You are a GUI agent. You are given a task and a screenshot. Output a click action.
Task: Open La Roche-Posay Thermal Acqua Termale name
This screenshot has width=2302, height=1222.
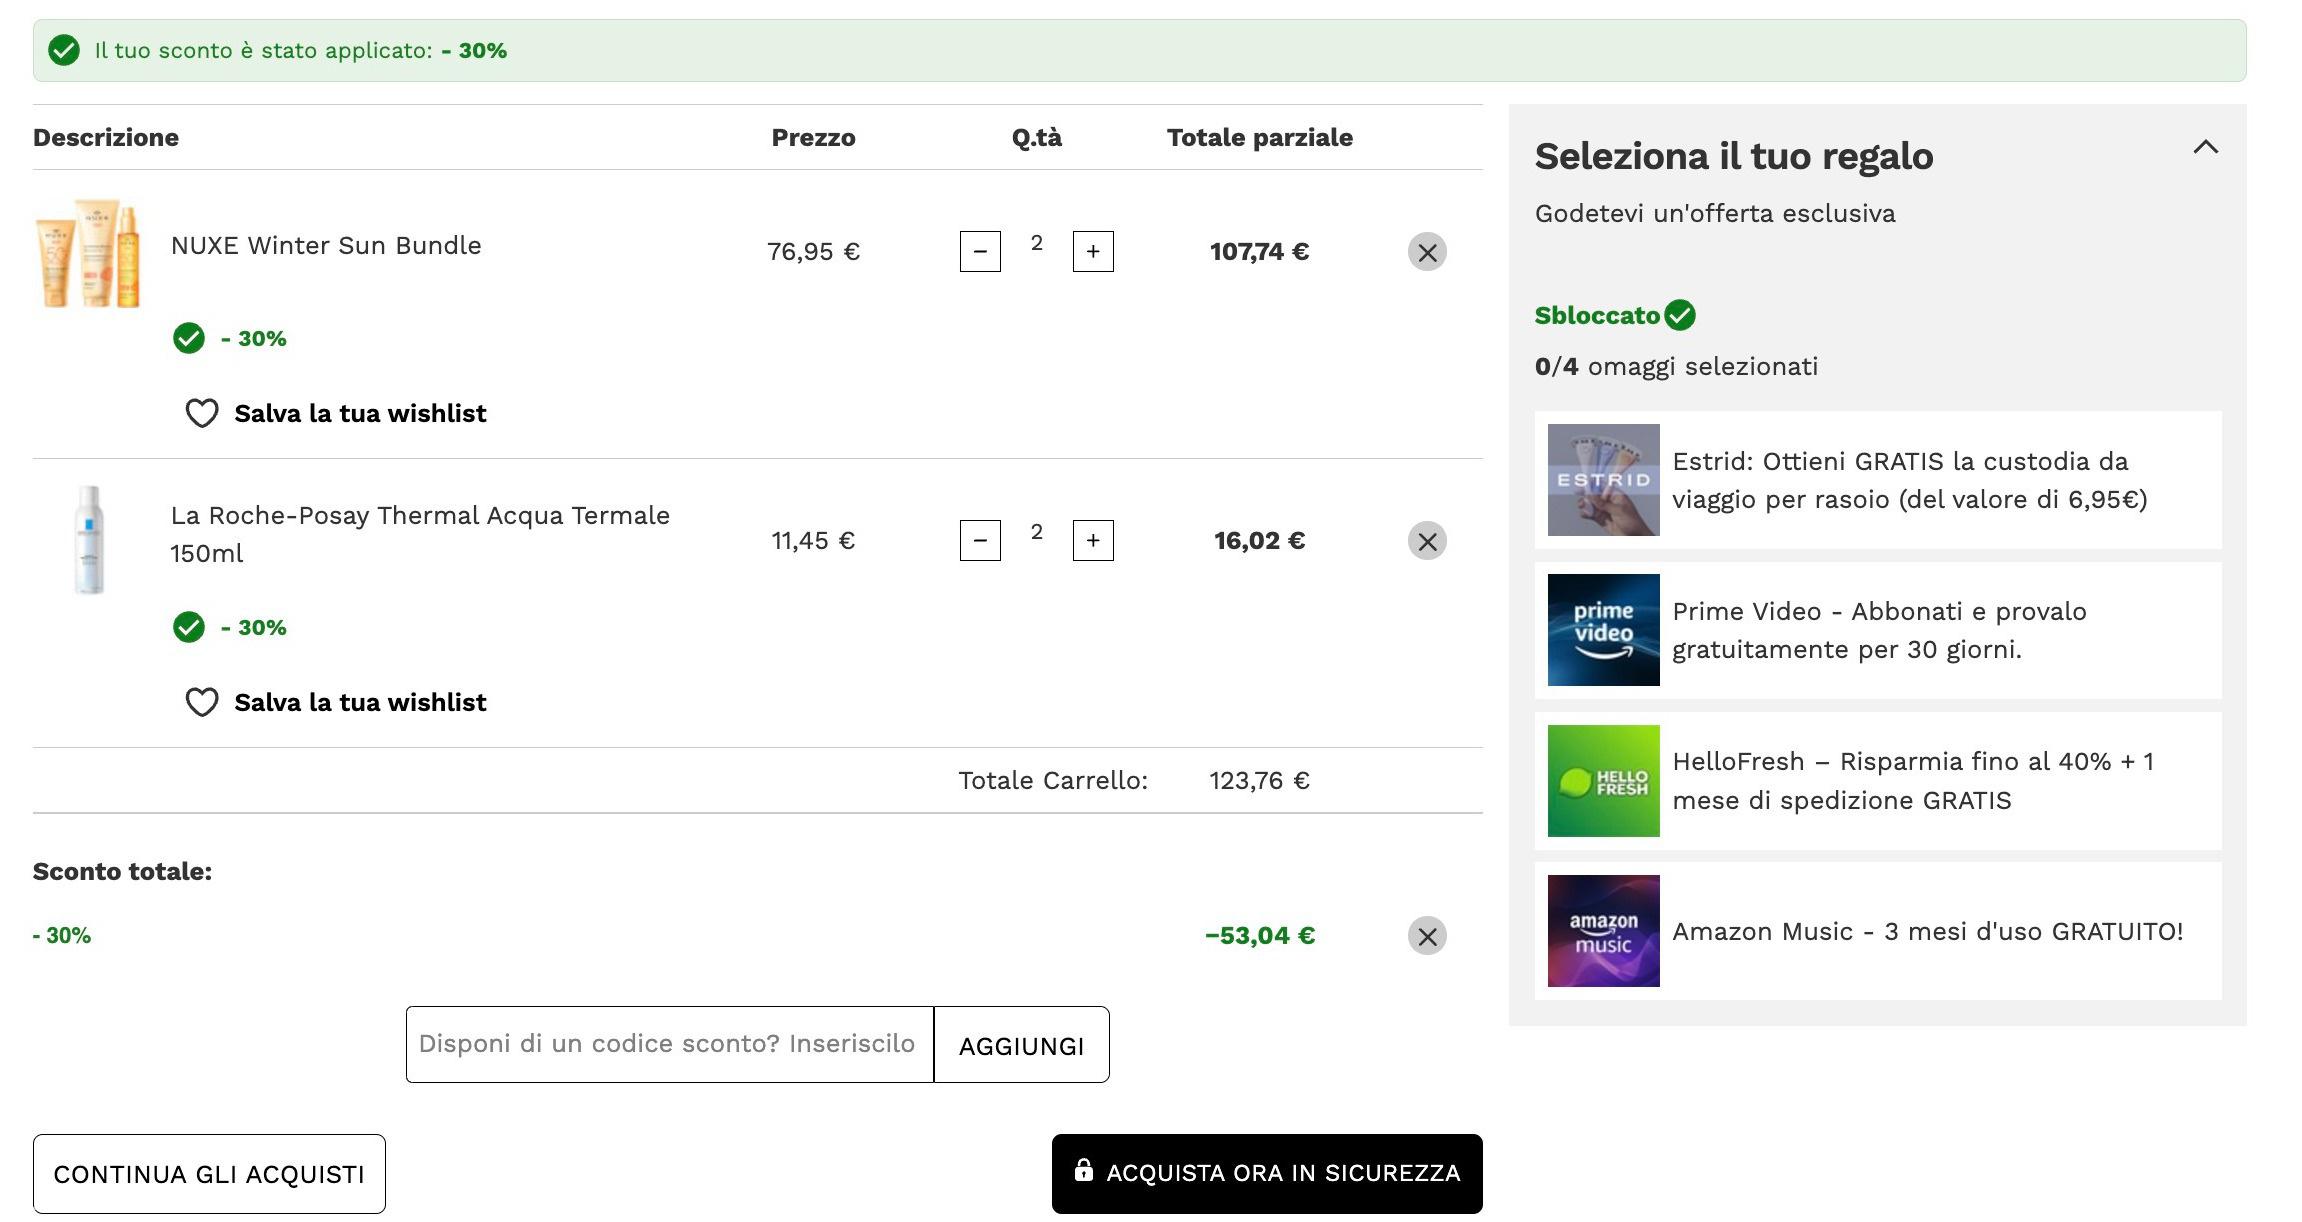click(420, 534)
